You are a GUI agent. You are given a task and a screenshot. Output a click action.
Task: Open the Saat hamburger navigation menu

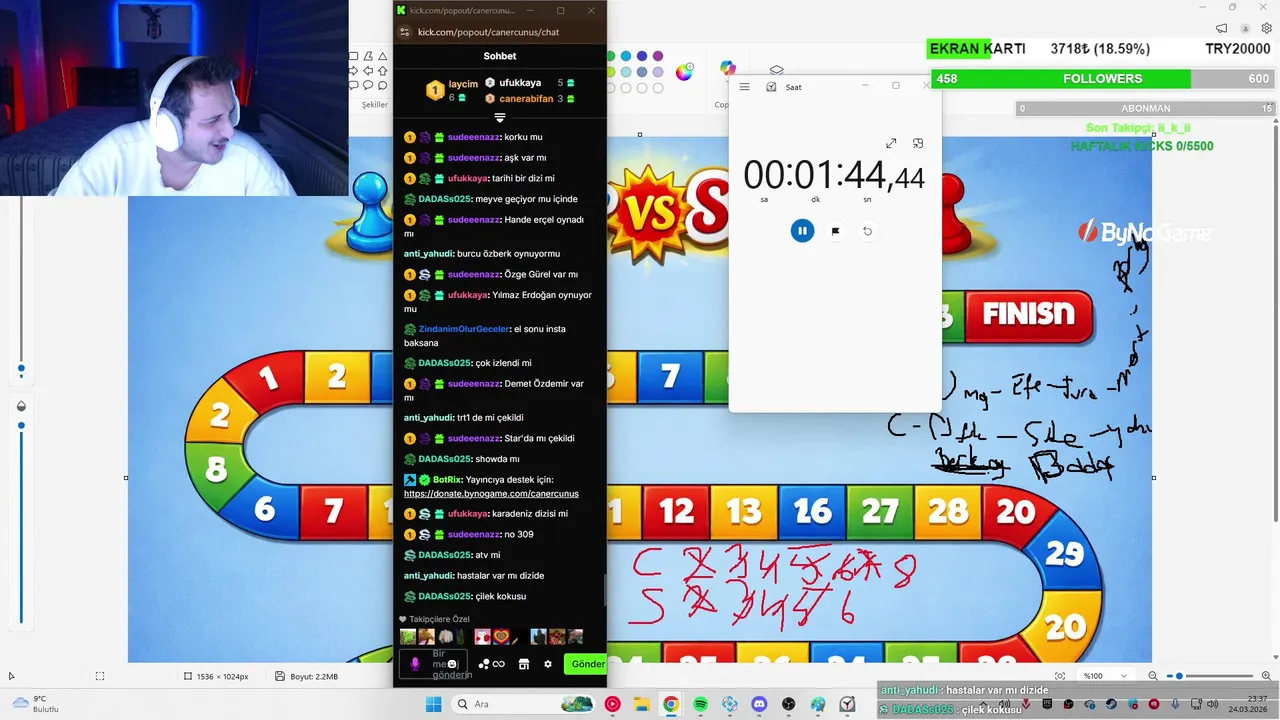[x=744, y=87]
